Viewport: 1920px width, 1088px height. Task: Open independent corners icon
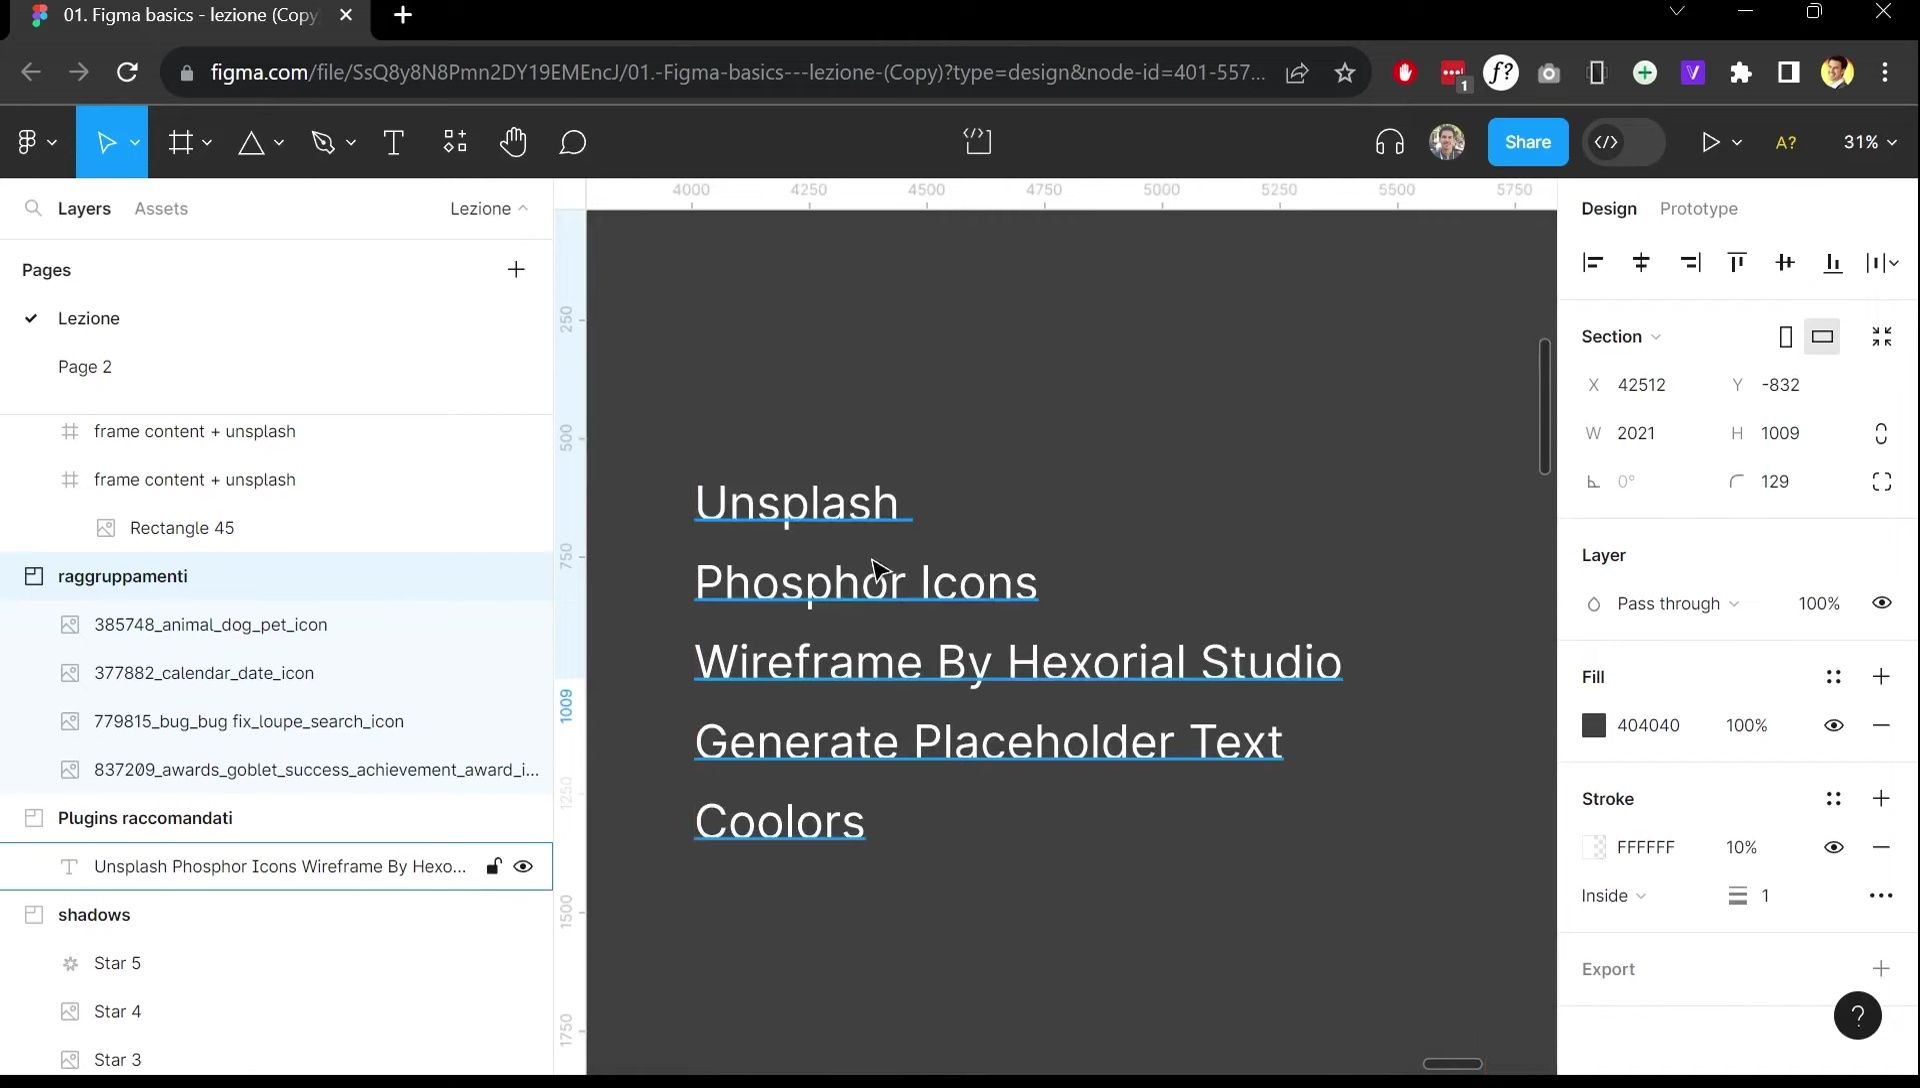(x=1882, y=482)
